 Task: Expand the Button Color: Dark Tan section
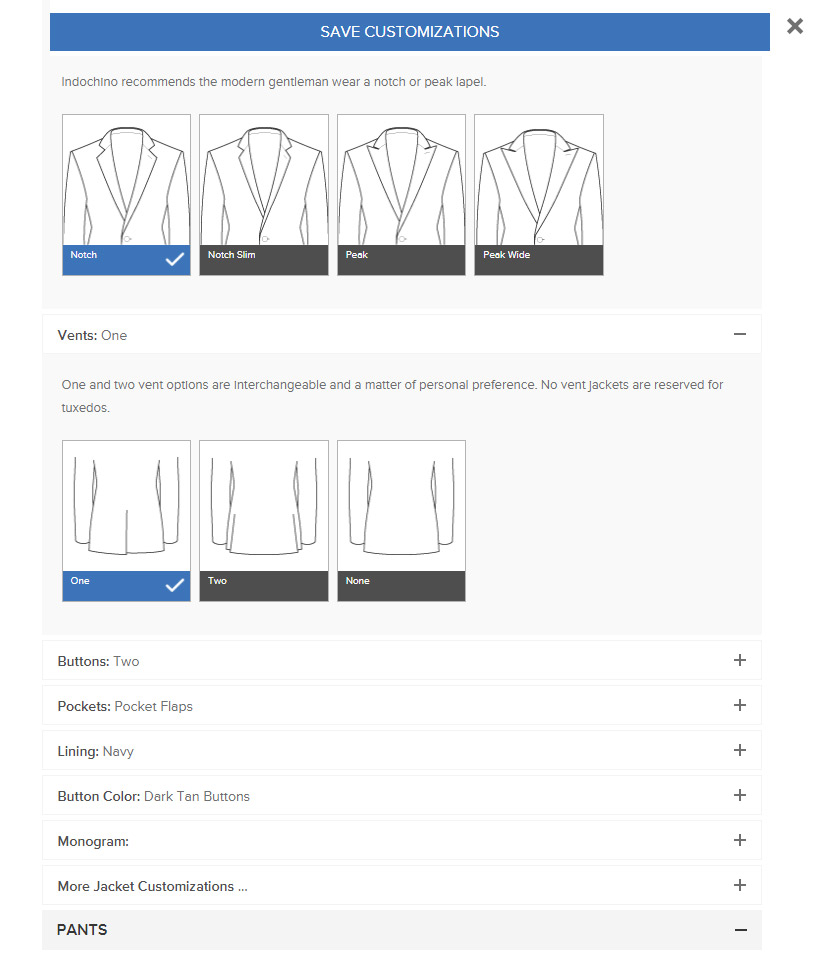(402, 796)
